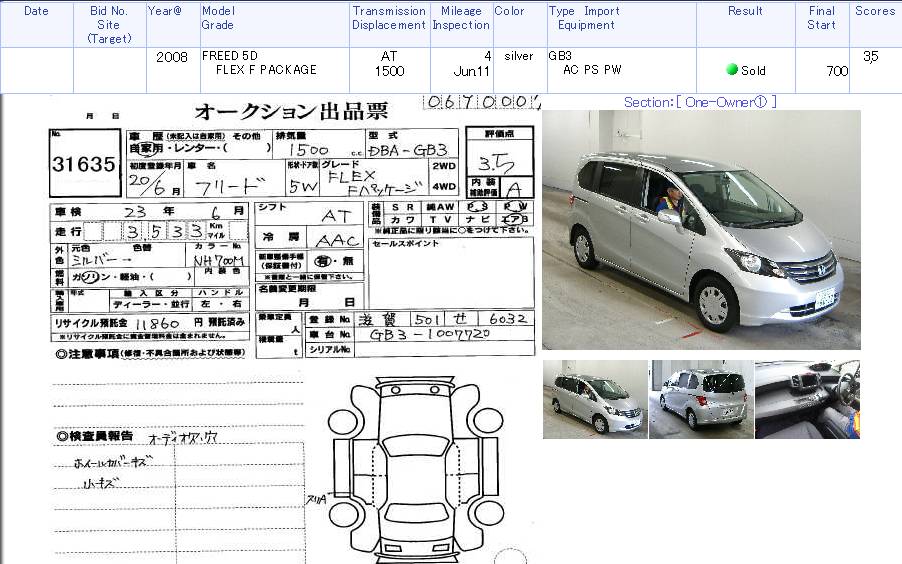The height and width of the screenshot is (564, 902).
Task: Click the Scores column header
Action: pos(875,11)
